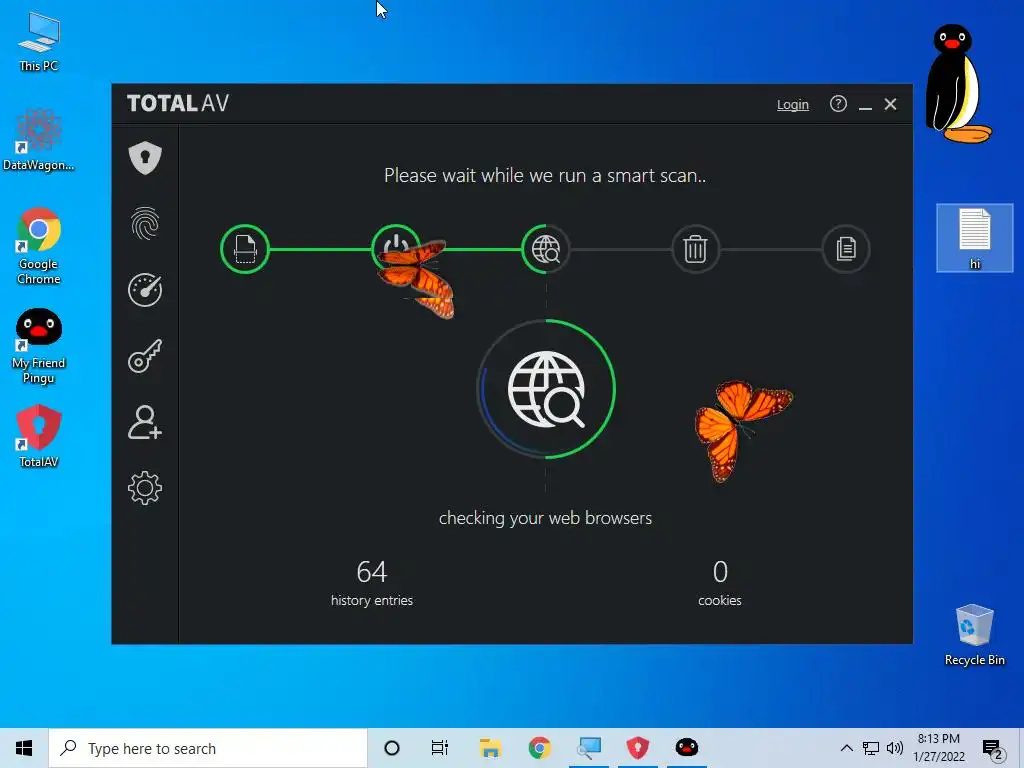Open the volume tray icon
Viewport: 1024px width, 768px height.
click(x=895, y=748)
